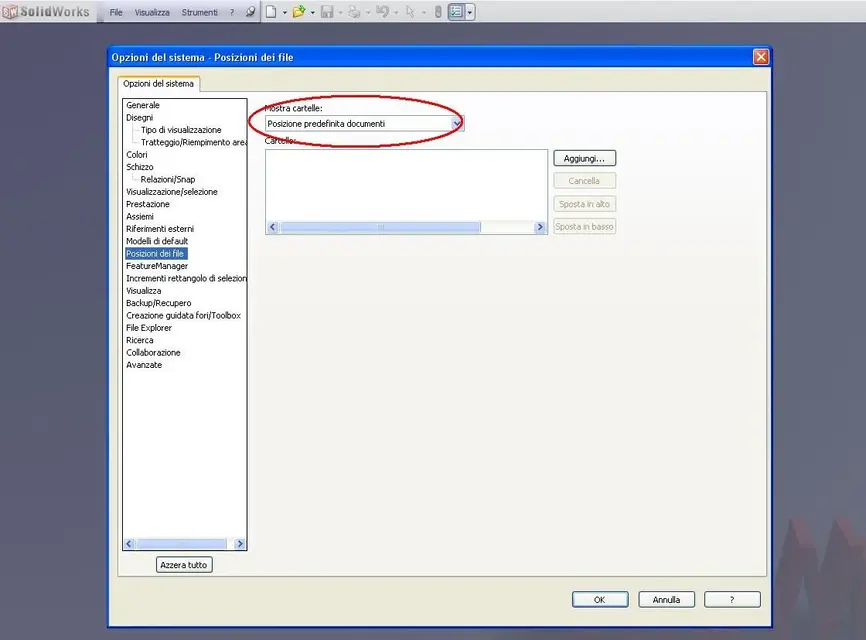Click the Sposta in basso button
866x640 pixels.
(x=584, y=226)
